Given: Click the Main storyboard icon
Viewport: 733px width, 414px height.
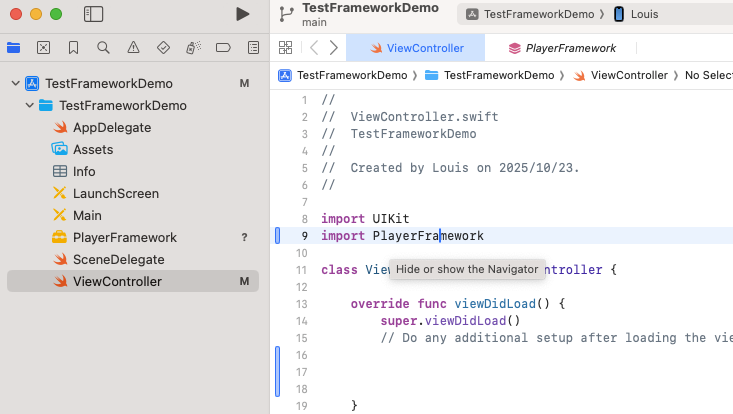Looking at the screenshot, I should pyautogui.click(x=60, y=215).
